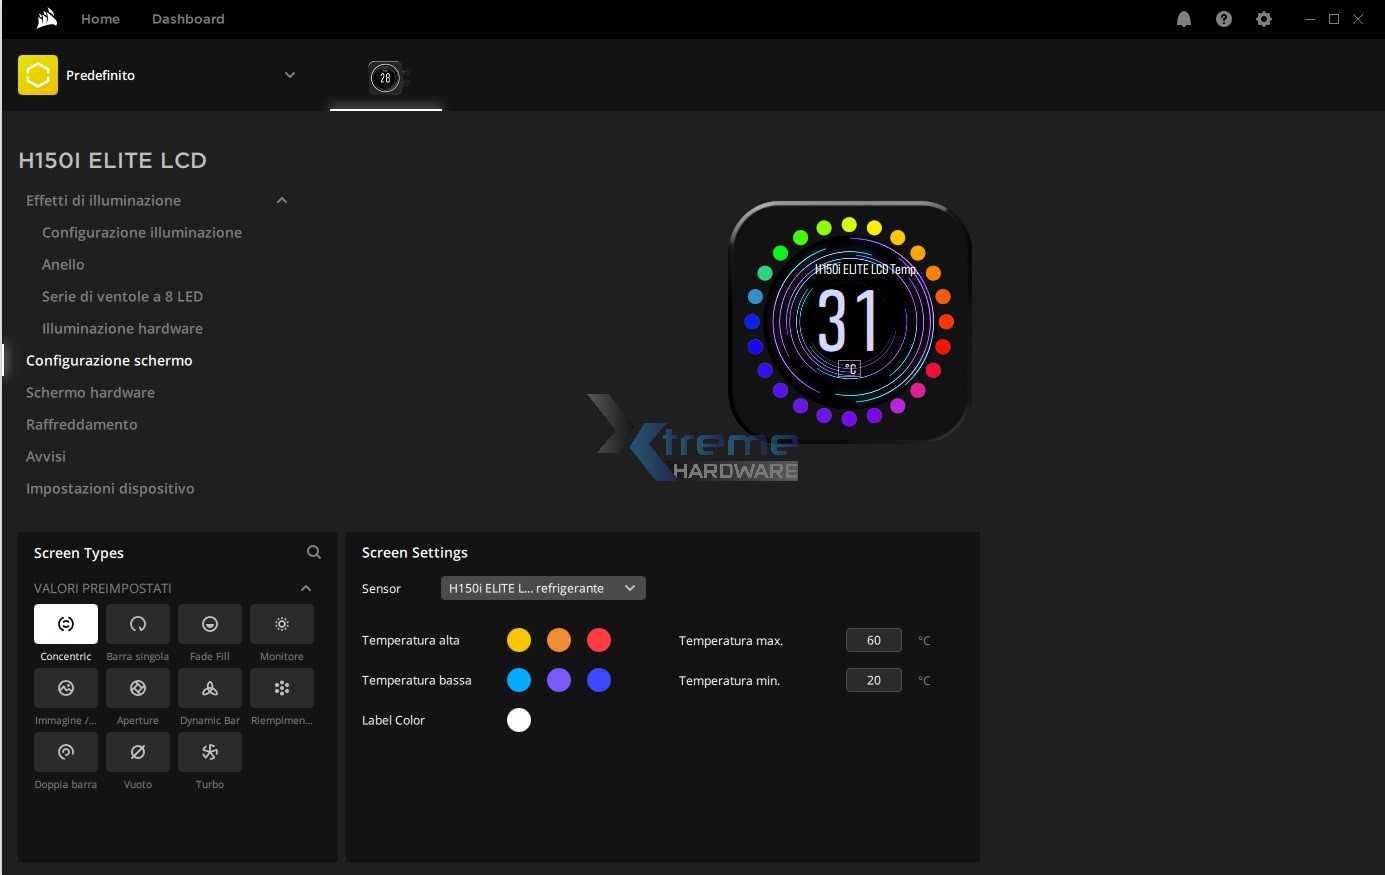Go to the Home tab
Image resolution: width=1385 pixels, height=875 pixels.
[x=100, y=19]
